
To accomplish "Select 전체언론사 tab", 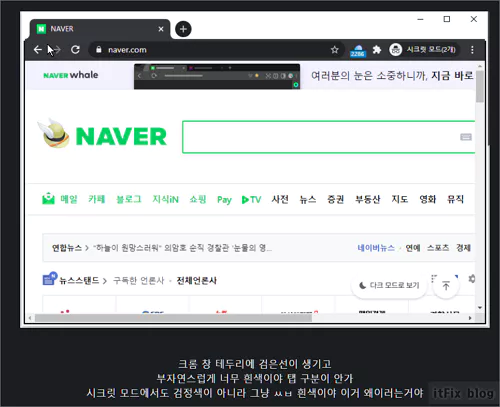I will [x=197, y=281].
